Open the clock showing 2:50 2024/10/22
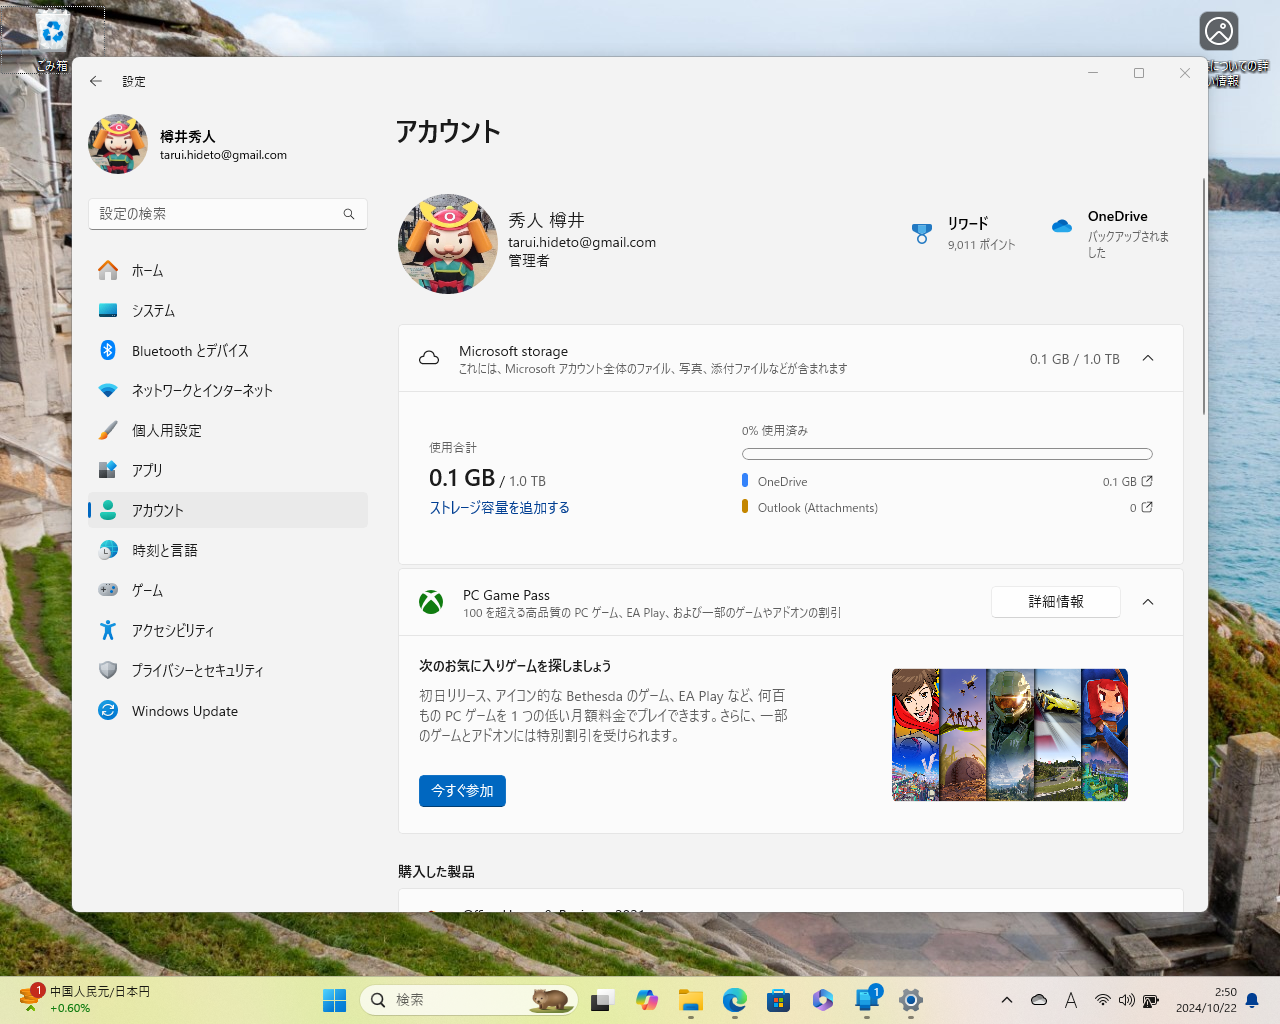This screenshot has height=1024, width=1280. 1206,1000
